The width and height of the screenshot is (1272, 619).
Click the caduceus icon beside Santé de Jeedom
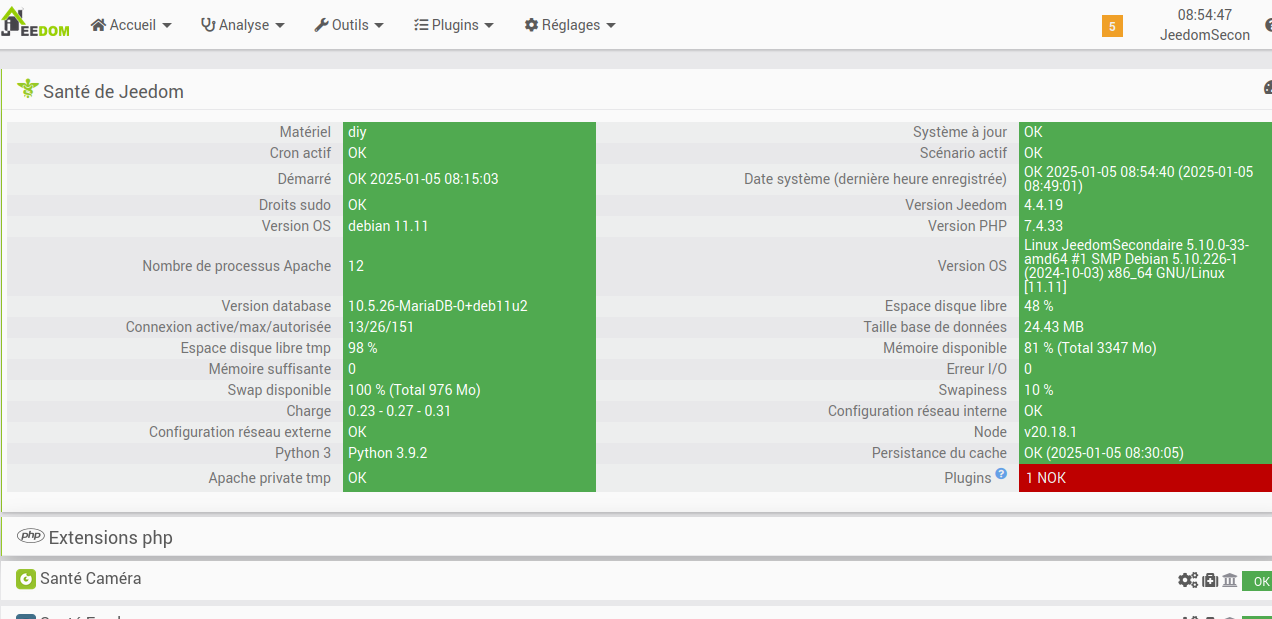click(27, 90)
